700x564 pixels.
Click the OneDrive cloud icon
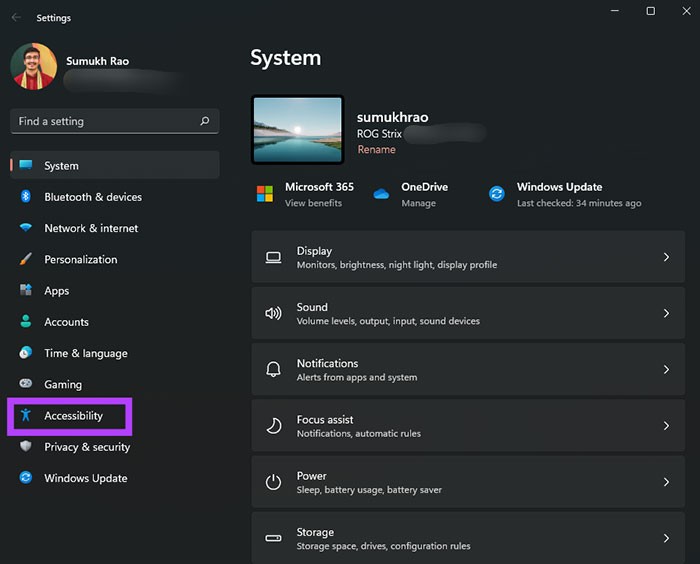point(381,194)
